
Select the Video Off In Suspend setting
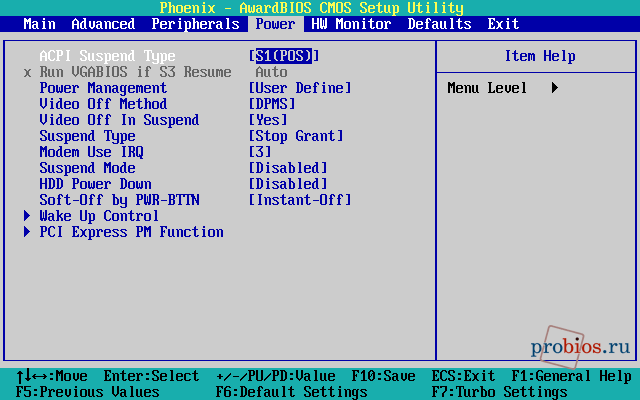click(x=119, y=120)
